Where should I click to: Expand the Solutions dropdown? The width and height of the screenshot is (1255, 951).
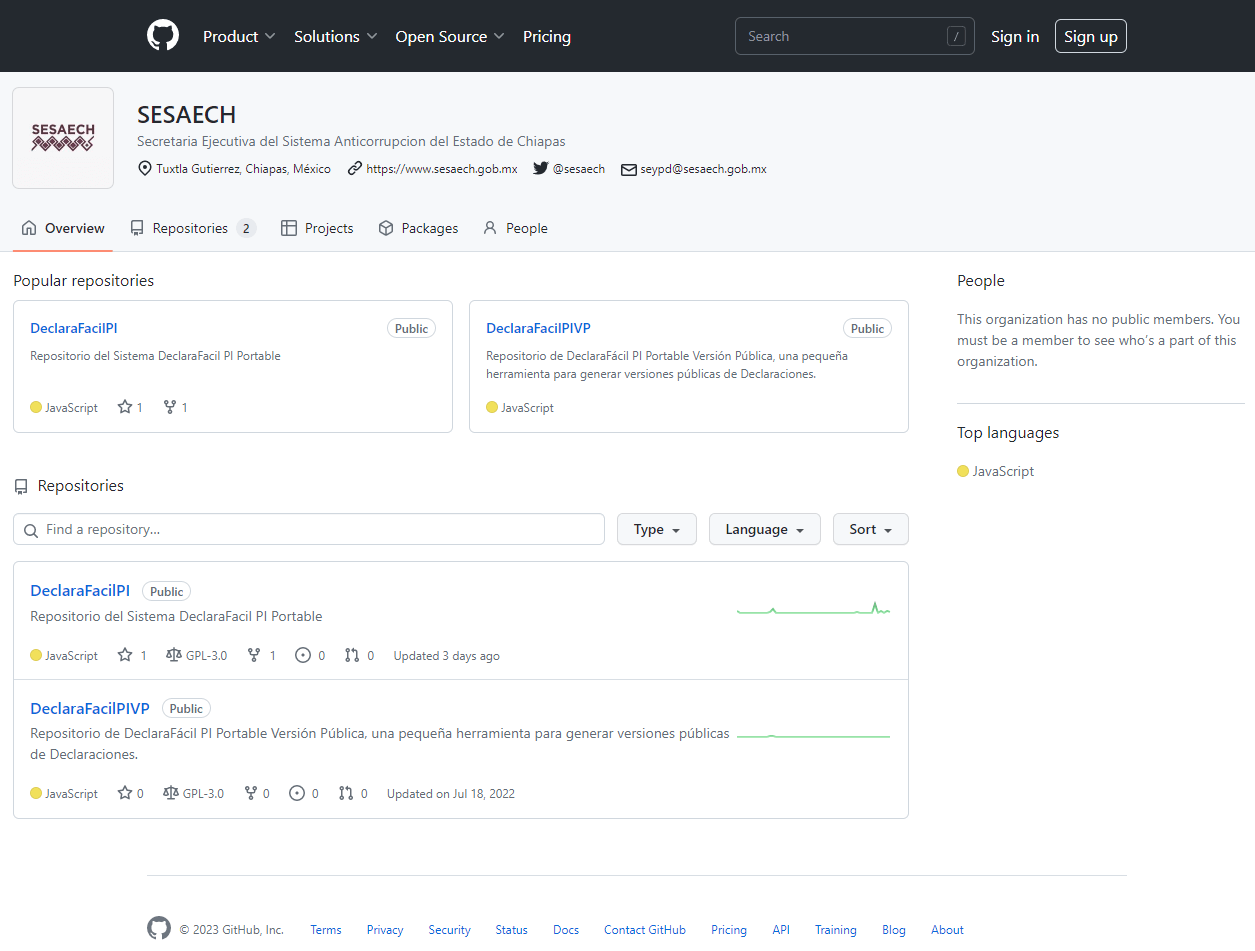tap(335, 36)
